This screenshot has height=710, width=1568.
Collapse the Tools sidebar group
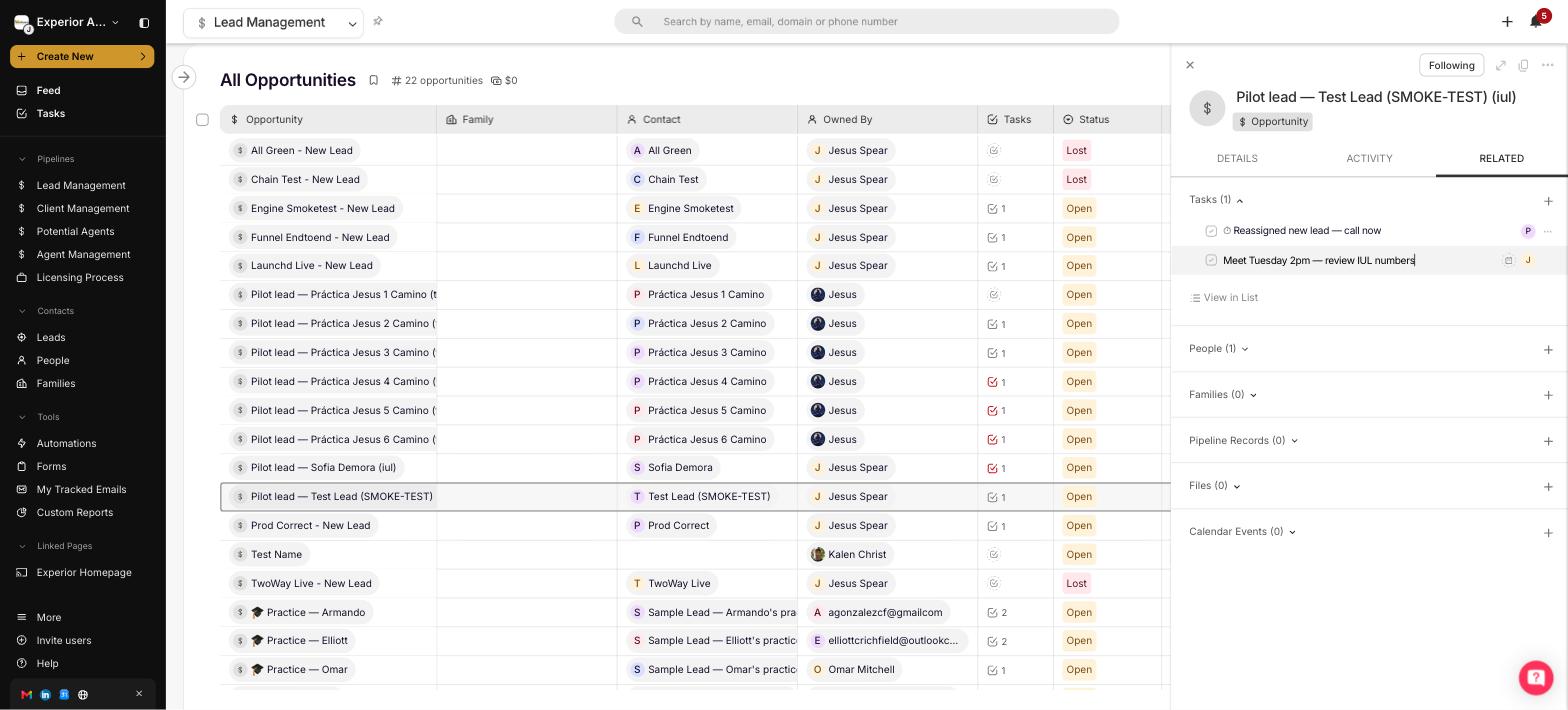(x=23, y=417)
